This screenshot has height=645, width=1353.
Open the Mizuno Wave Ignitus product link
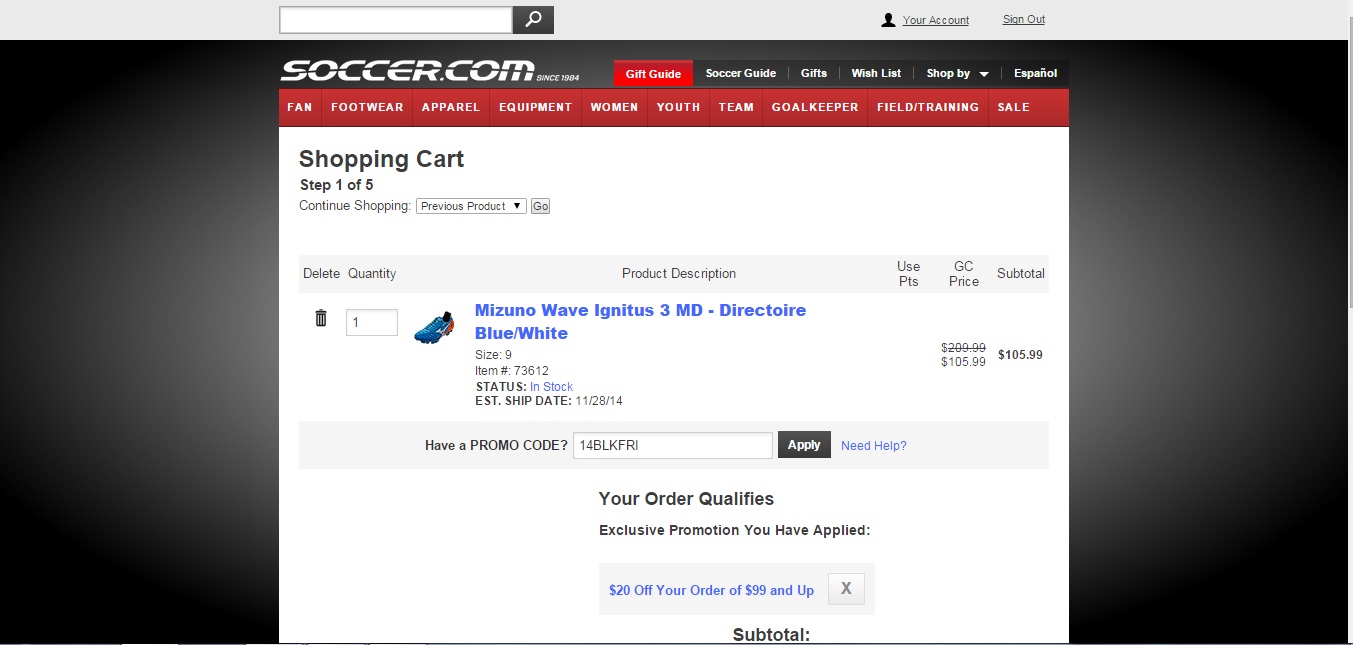[640, 321]
